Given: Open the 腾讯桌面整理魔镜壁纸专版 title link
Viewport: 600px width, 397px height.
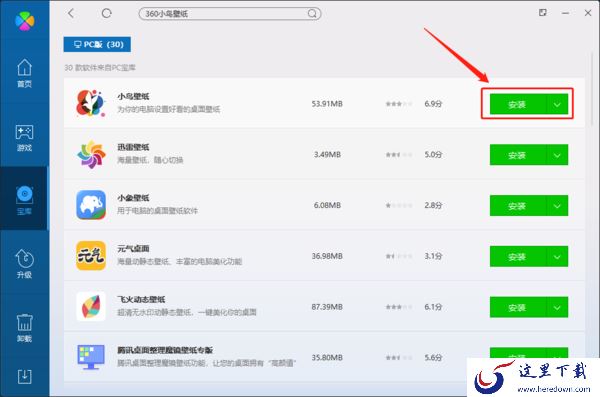Looking at the screenshot, I should click(165, 350).
